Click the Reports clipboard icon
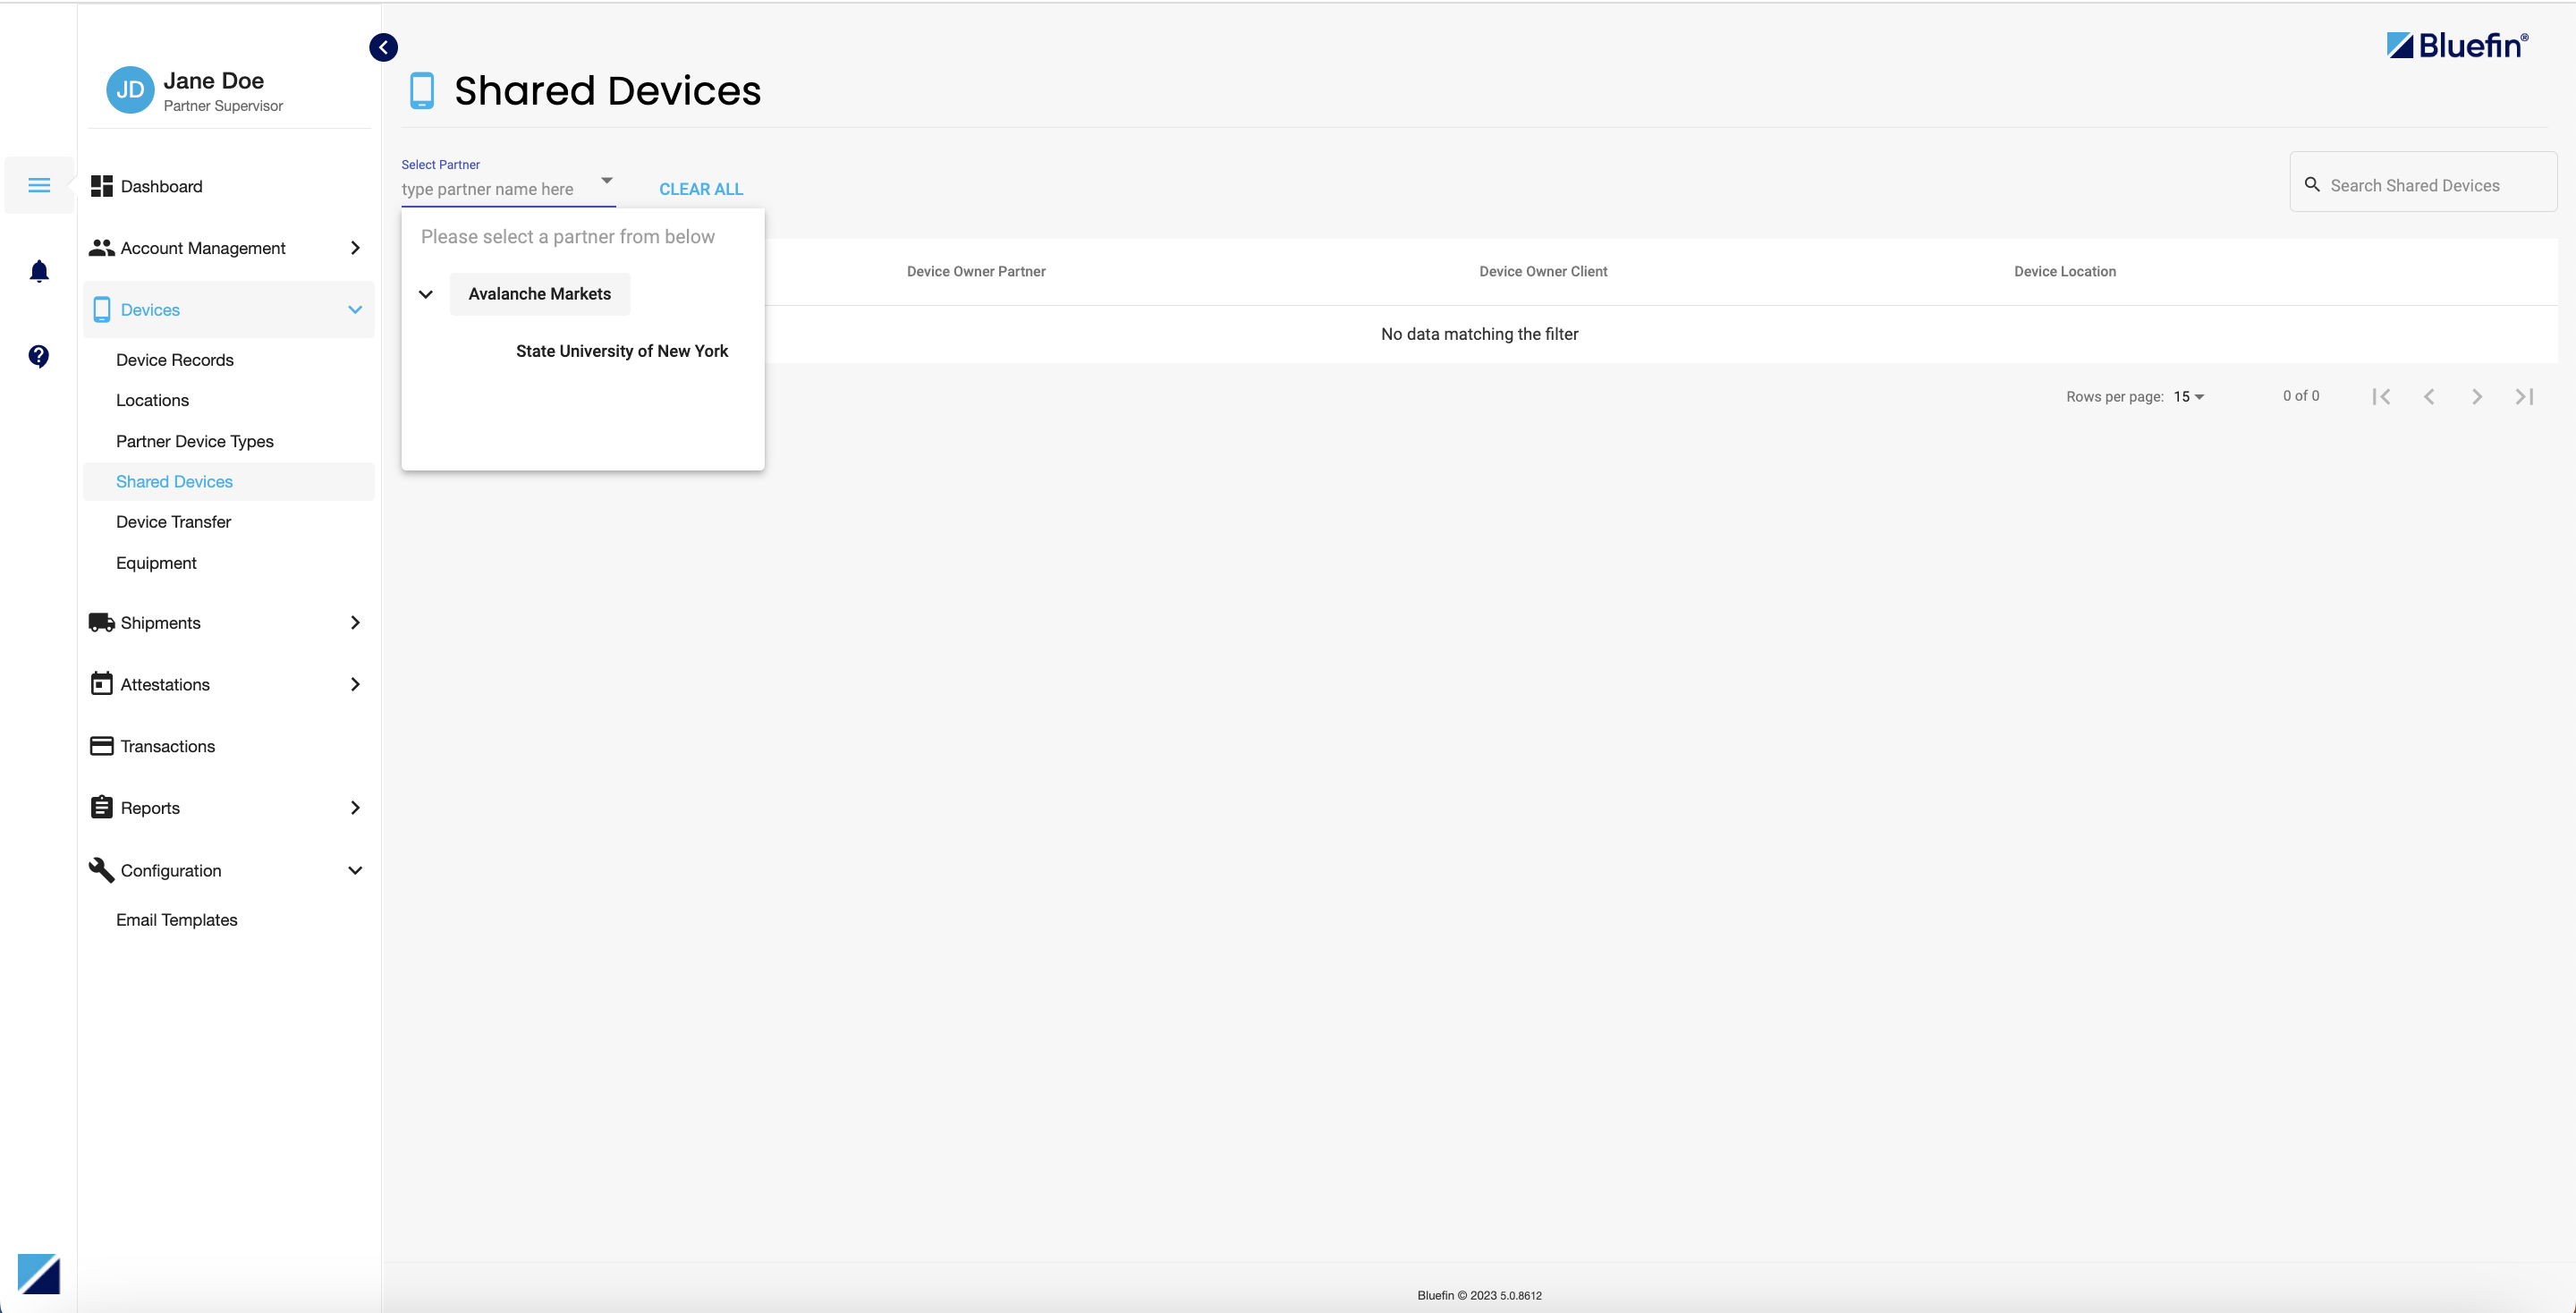Viewport: 2576px width, 1313px height. (101, 807)
